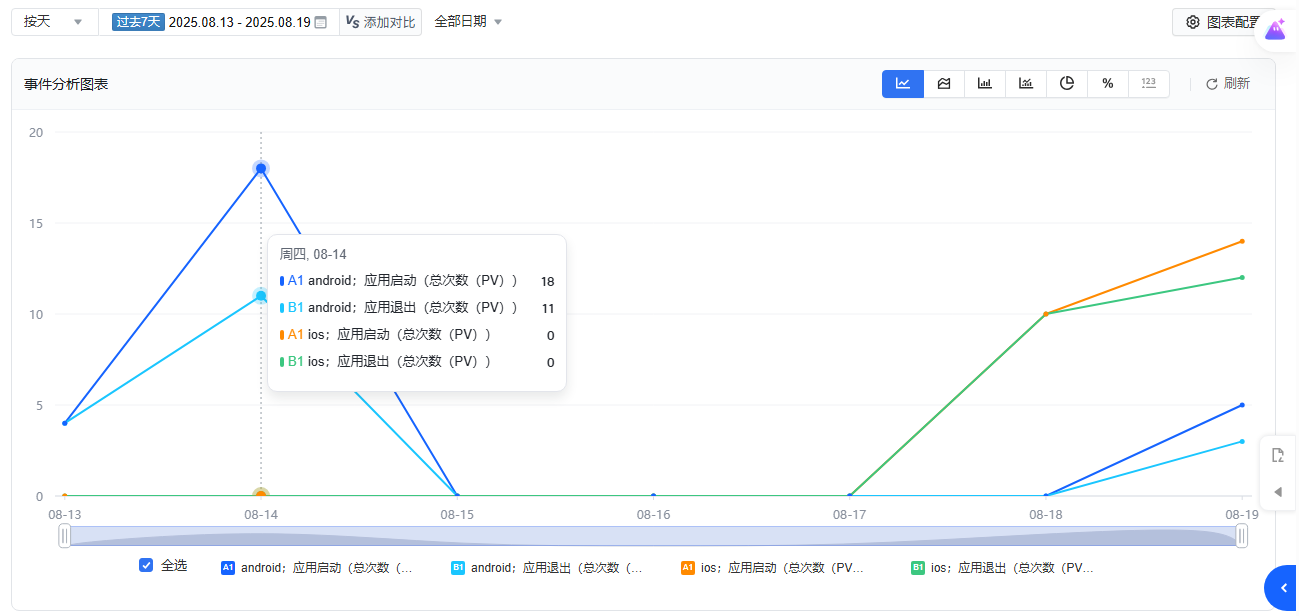This screenshot has height=616, width=1299.
Task: Select the percentage view icon
Action: 1108,84
